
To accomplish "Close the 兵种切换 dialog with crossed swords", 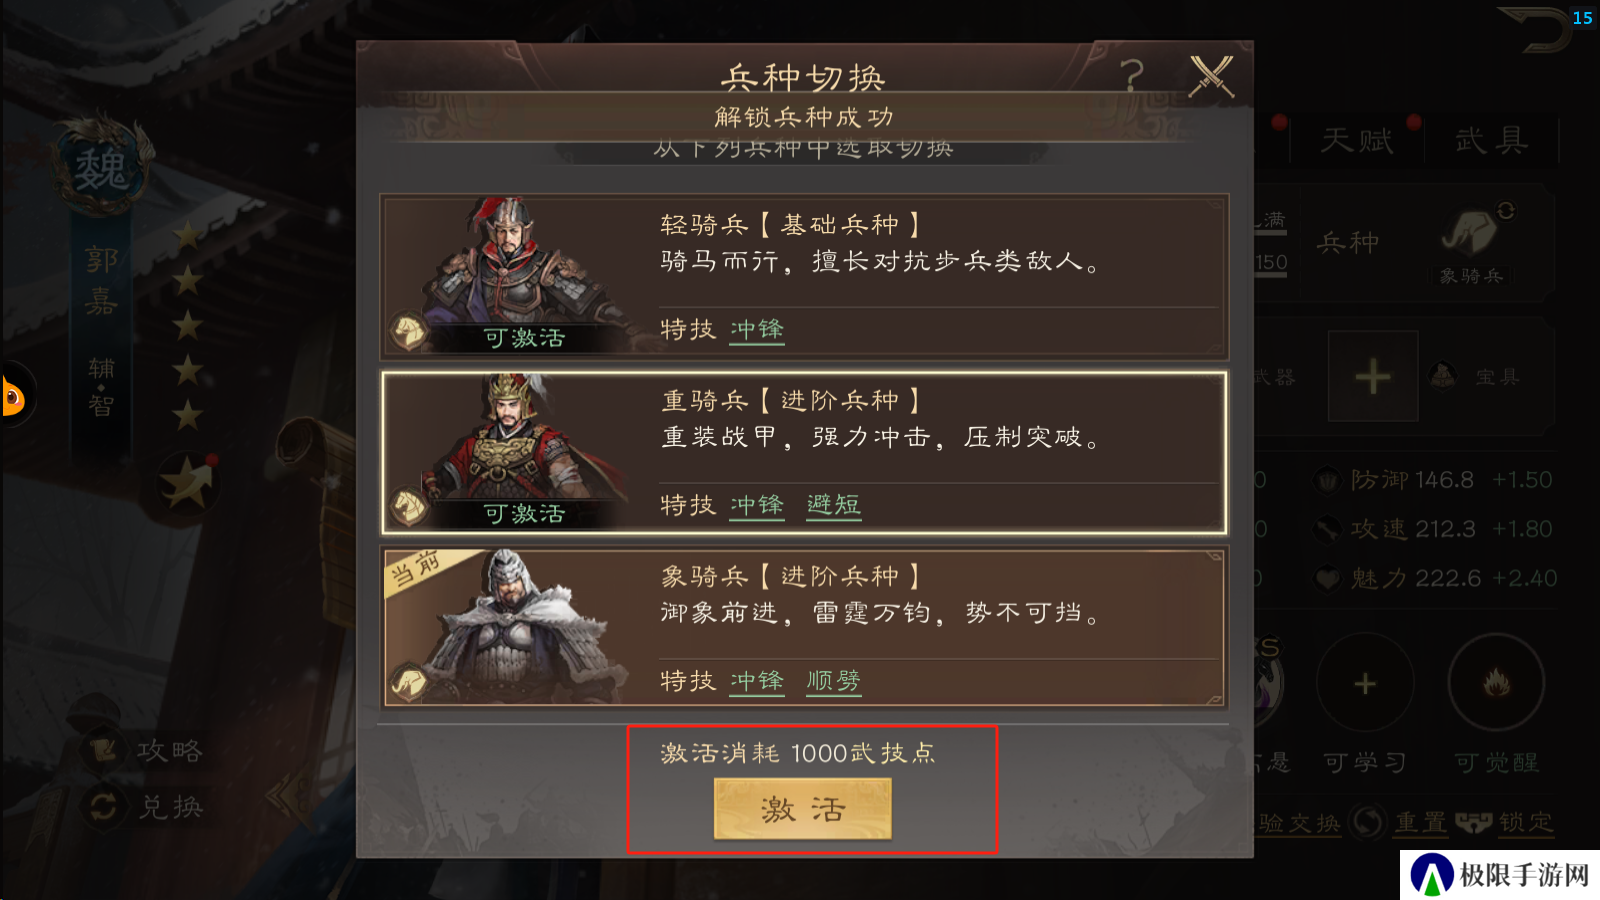I will (x=1211, y=76).
